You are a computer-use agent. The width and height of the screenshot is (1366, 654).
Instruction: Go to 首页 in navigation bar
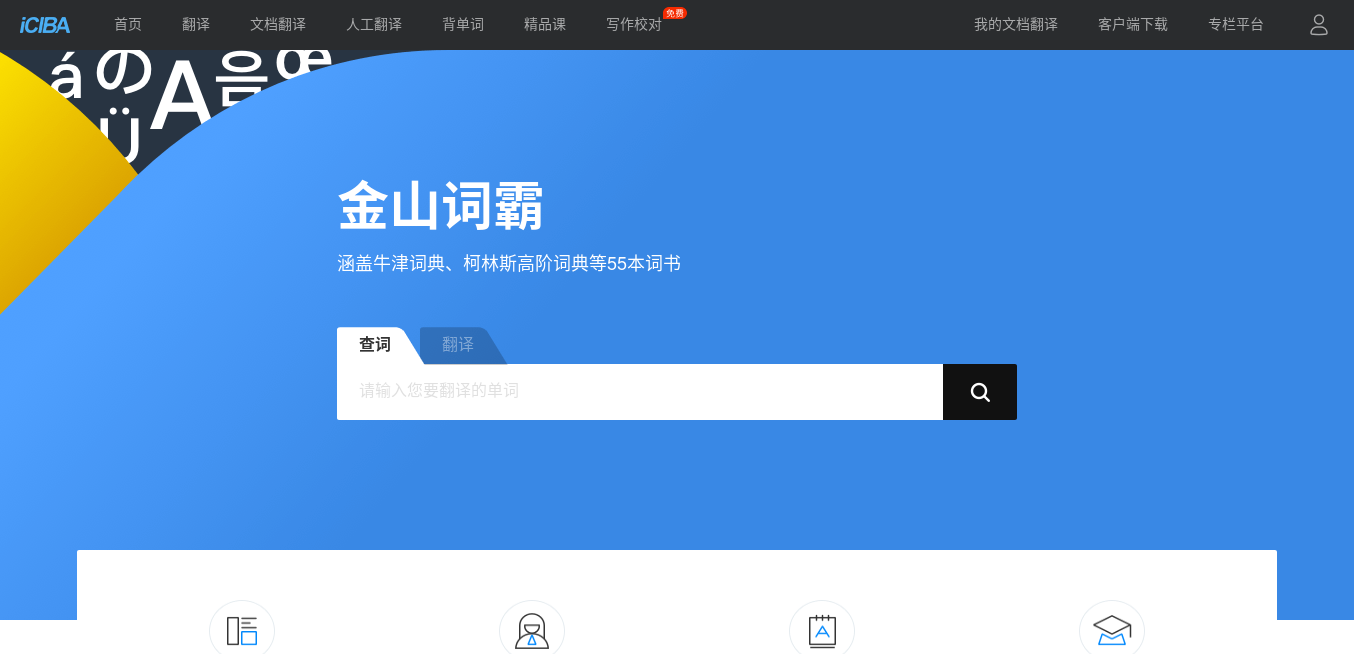coord(128,25)
